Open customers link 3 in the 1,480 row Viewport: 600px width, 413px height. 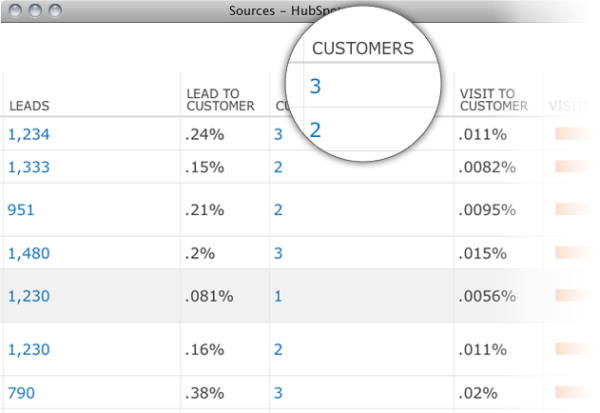[x=278, y=253]
